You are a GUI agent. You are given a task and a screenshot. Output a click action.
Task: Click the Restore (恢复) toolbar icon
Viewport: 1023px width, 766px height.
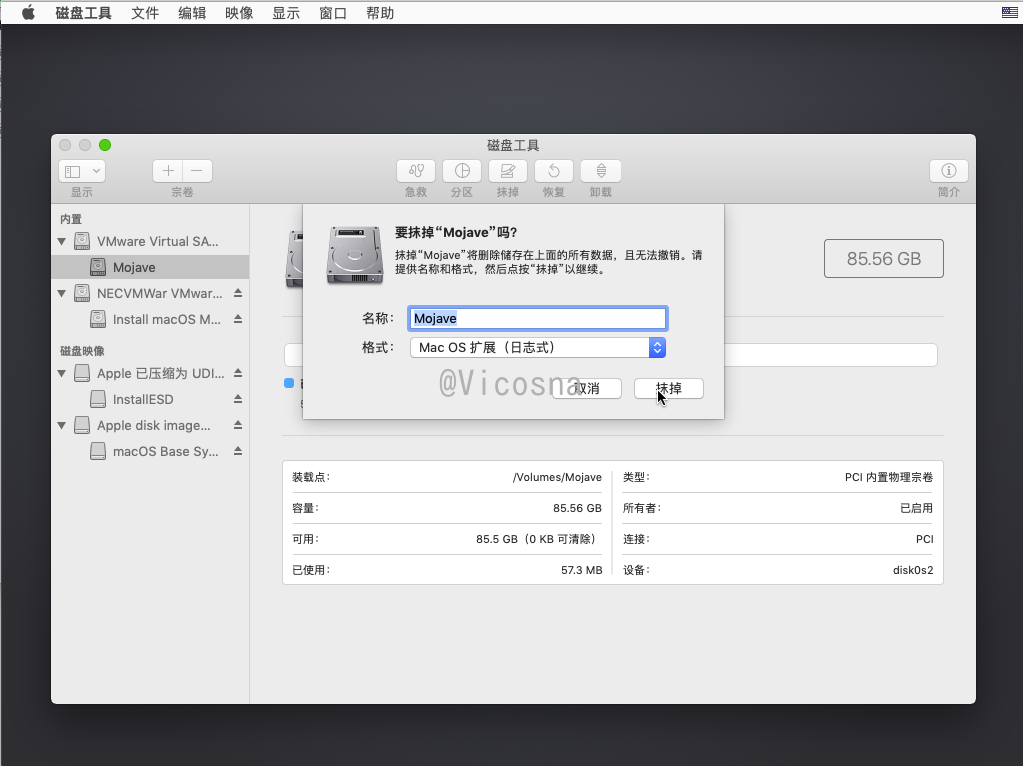(x=554, y=171)
